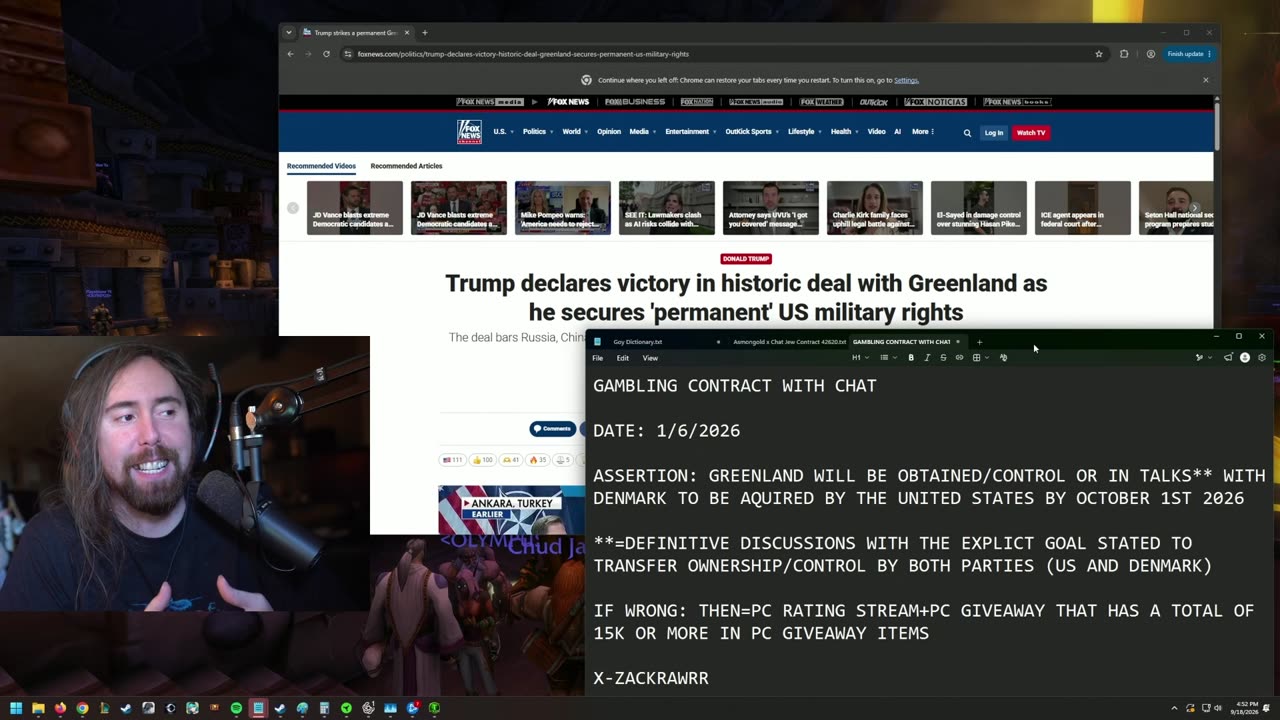
Task: Open the ICE agent appears video thumbnail
Action: pyautogui.click(x=1083, y=208)
